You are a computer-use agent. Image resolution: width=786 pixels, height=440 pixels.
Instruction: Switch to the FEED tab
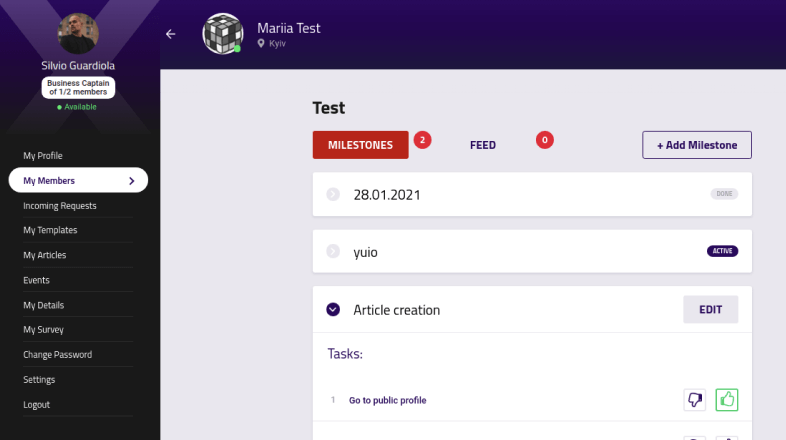pos(483,145)
